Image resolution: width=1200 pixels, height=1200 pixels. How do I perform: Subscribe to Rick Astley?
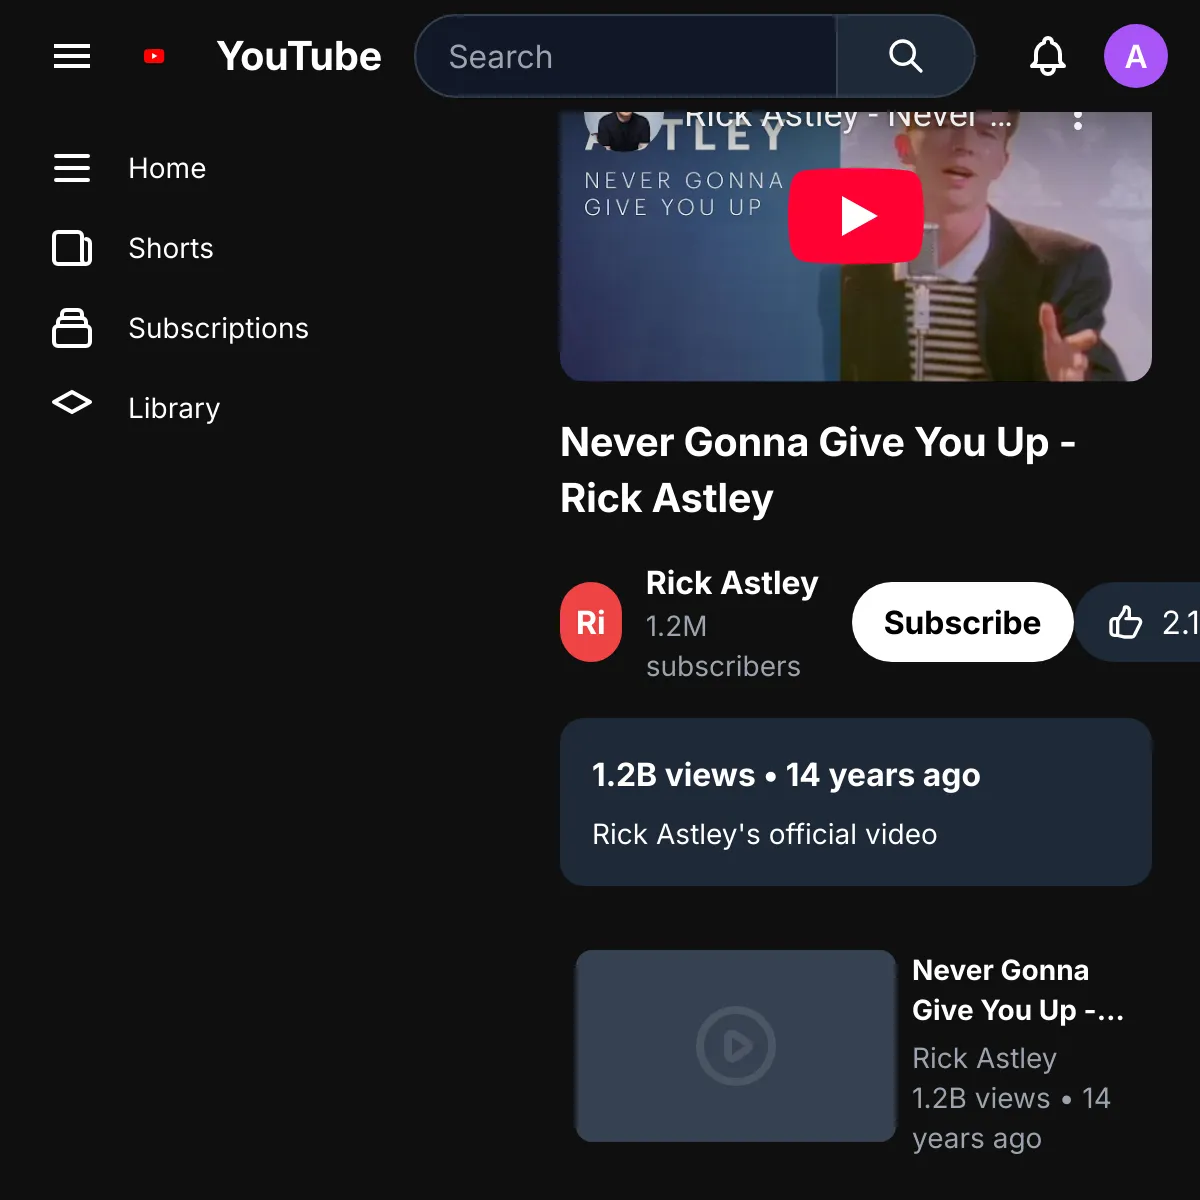click(x=963, y=622)
